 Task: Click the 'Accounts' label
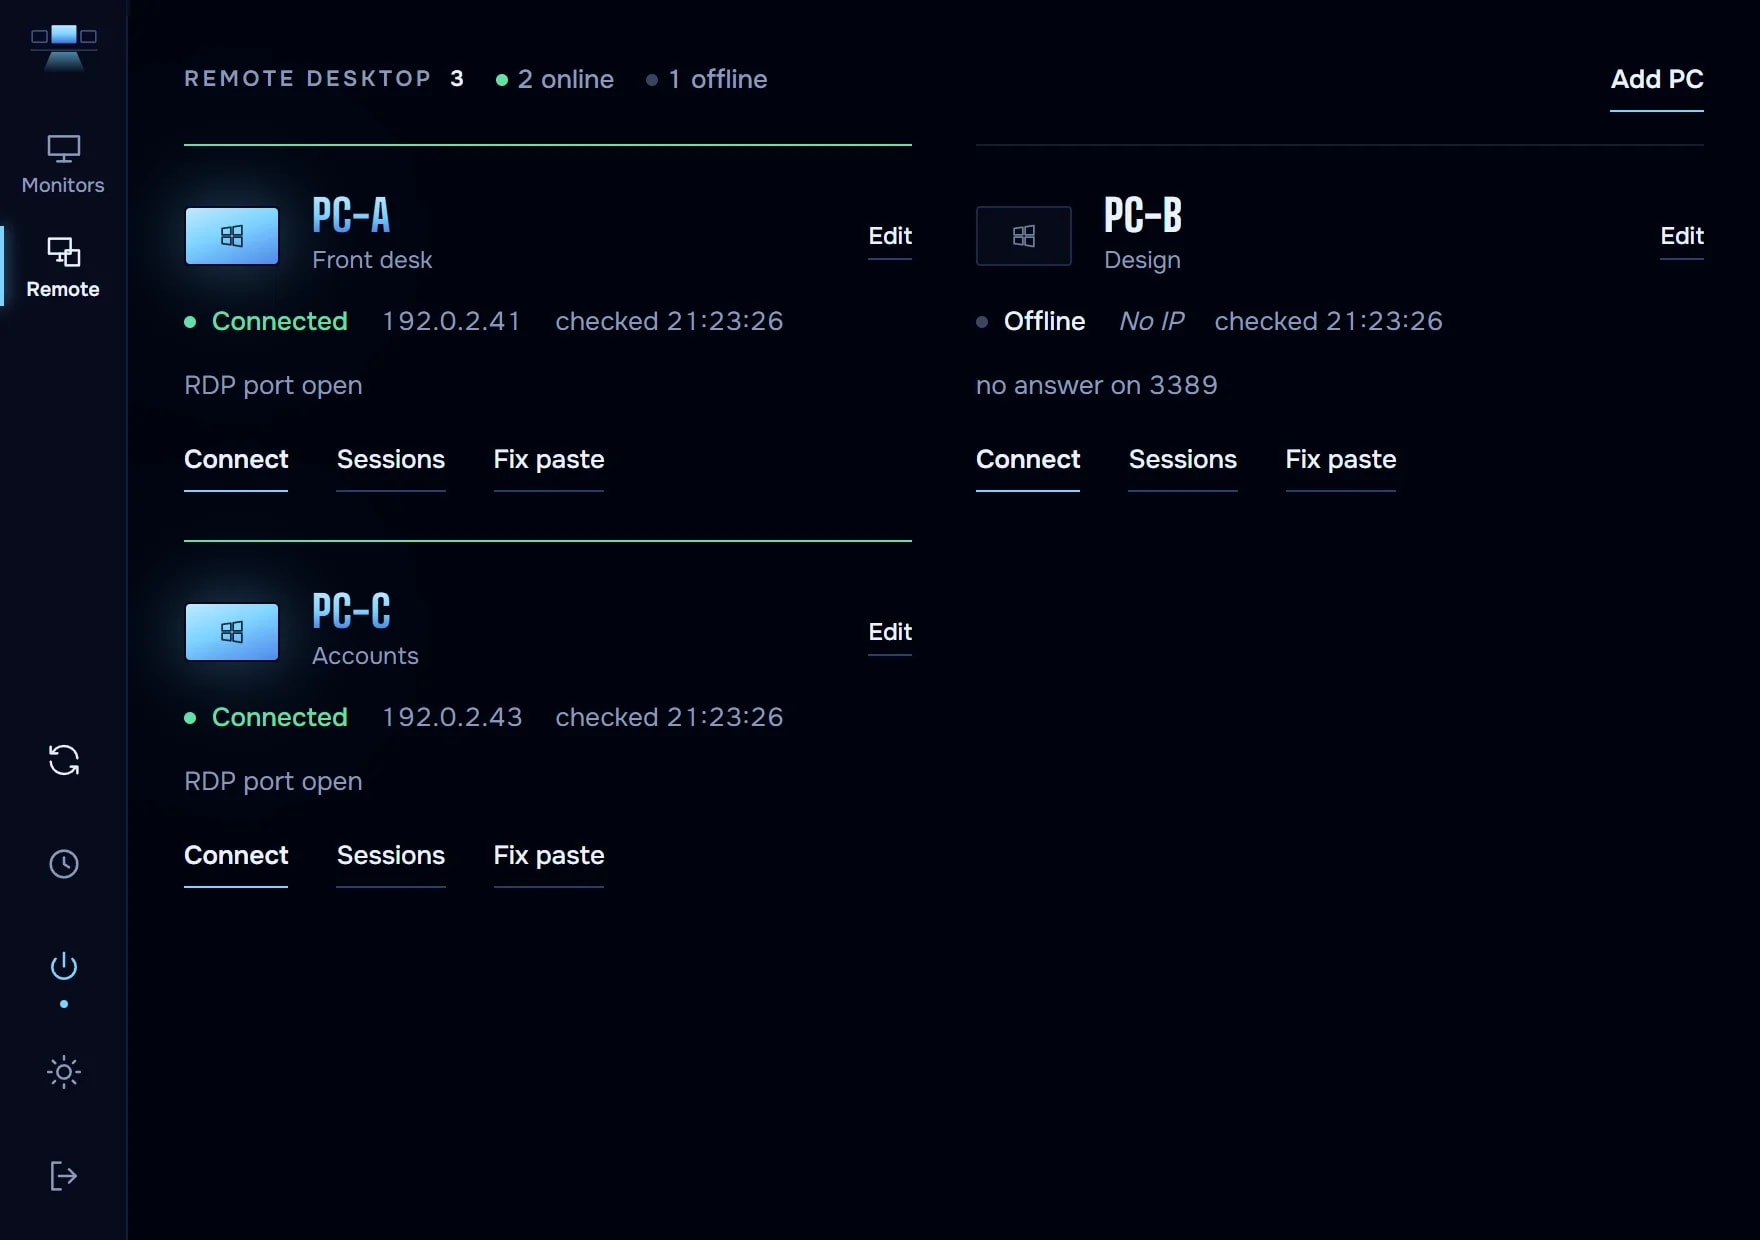[x=365, y=656]
